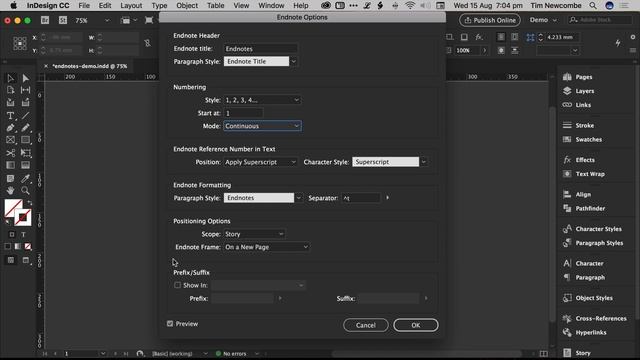Select the Scissors tool
The height and width of the screenshot is (360, 640).
11,153
